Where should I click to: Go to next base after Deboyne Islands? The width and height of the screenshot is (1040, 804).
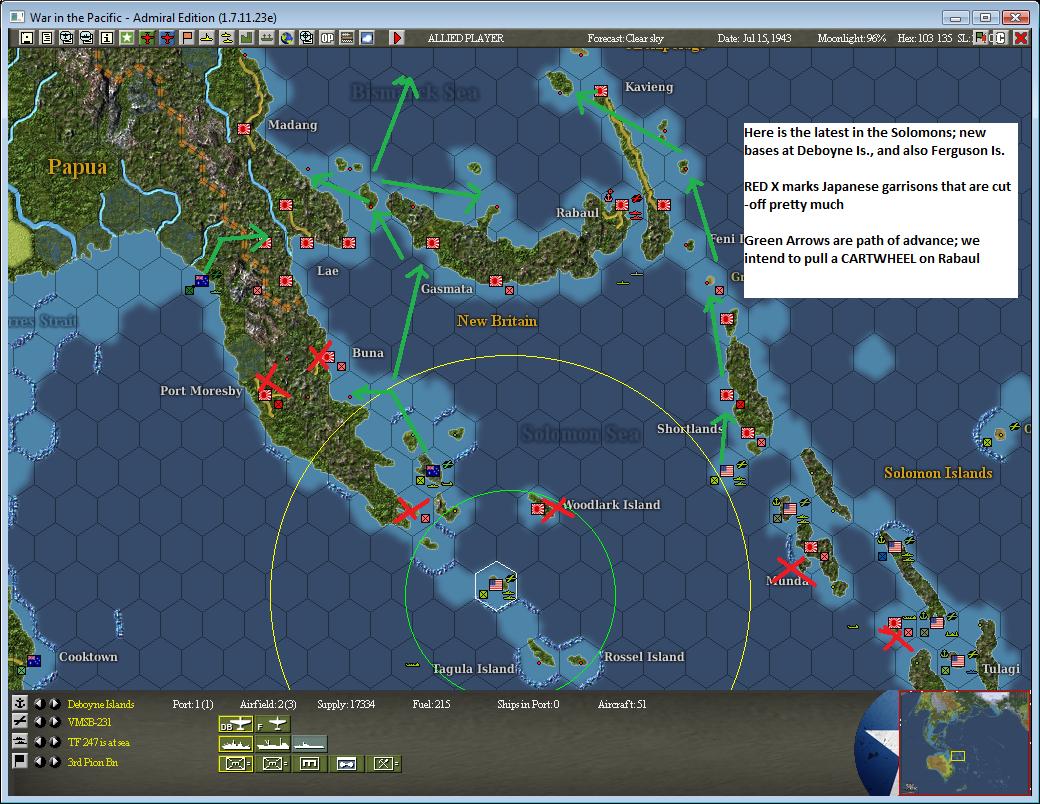point(55,704)
